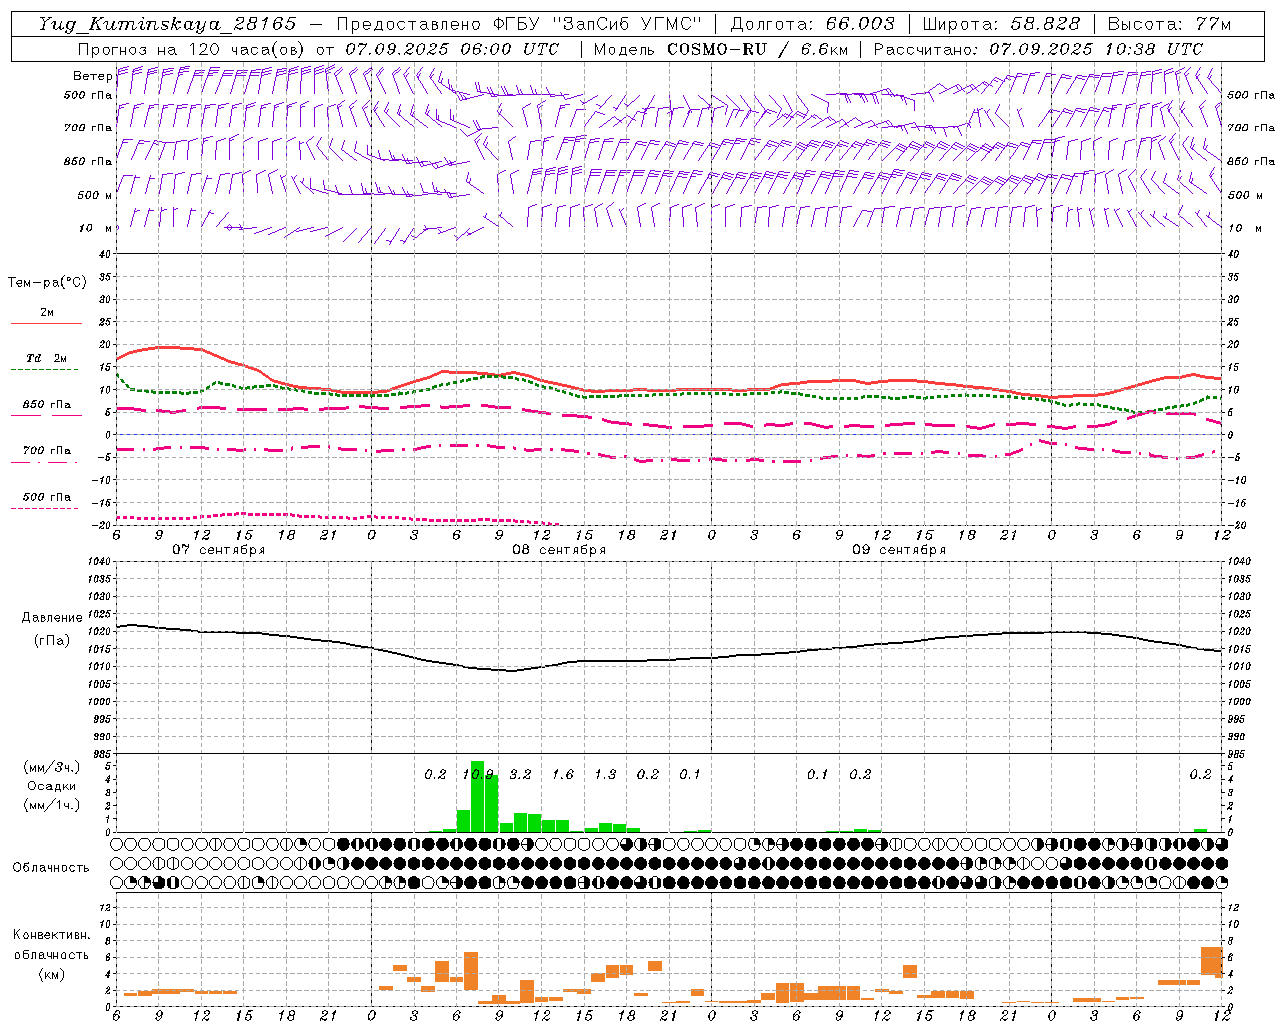1280x1024 pixels.
Task: Select the Долгота: 66.003 value
Action: tap(813, 25)
